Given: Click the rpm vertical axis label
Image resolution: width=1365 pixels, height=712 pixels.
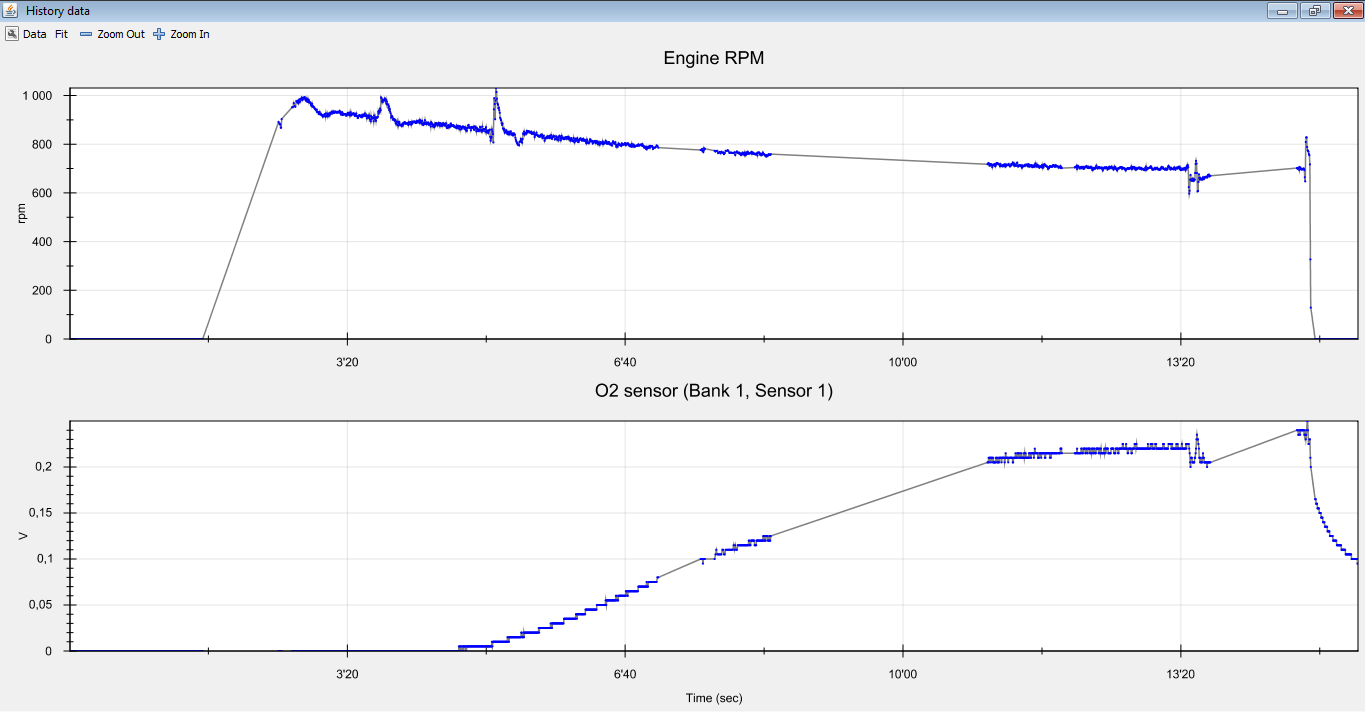Looking at the screenshot, I should (x=21, y=213).
